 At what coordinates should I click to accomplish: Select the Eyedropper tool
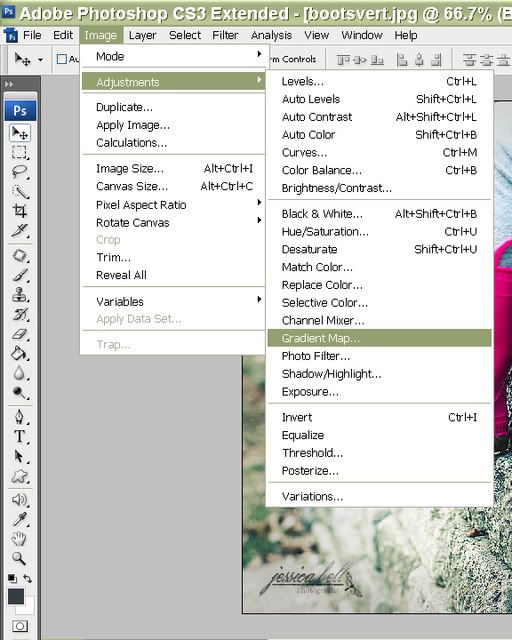point(20,519)
